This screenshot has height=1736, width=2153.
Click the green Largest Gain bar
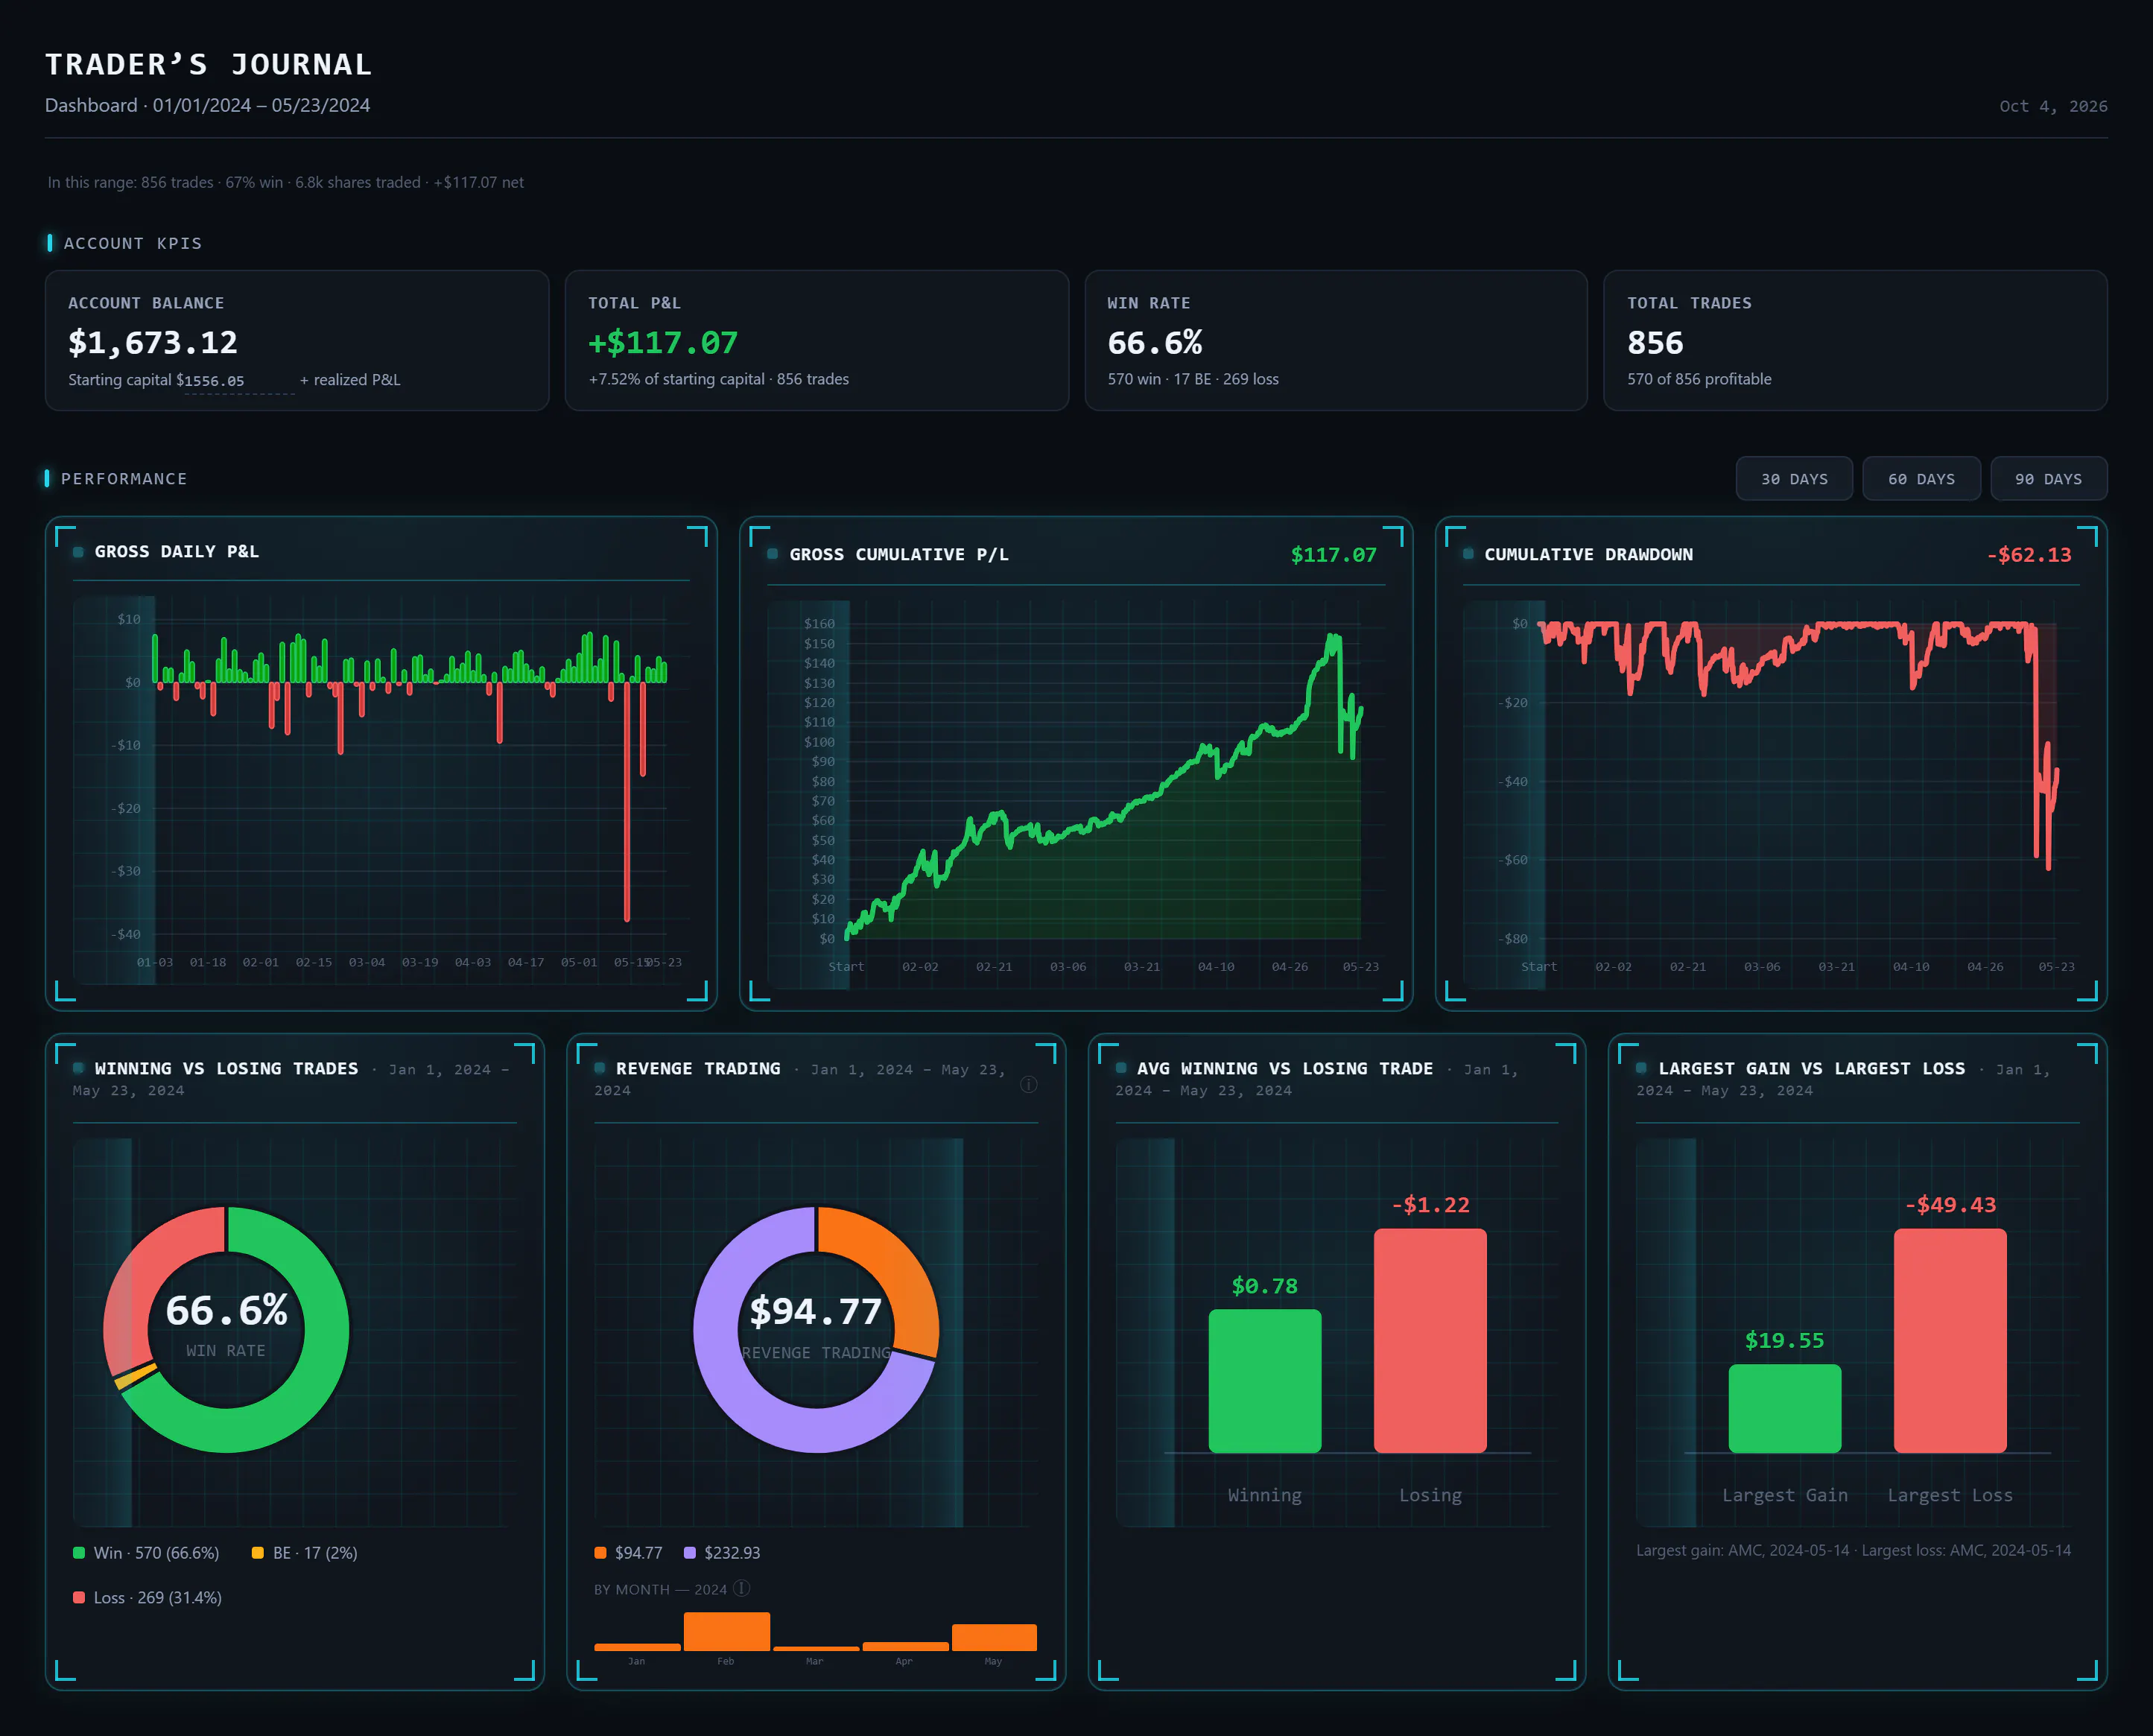tap(1784, 1409)
